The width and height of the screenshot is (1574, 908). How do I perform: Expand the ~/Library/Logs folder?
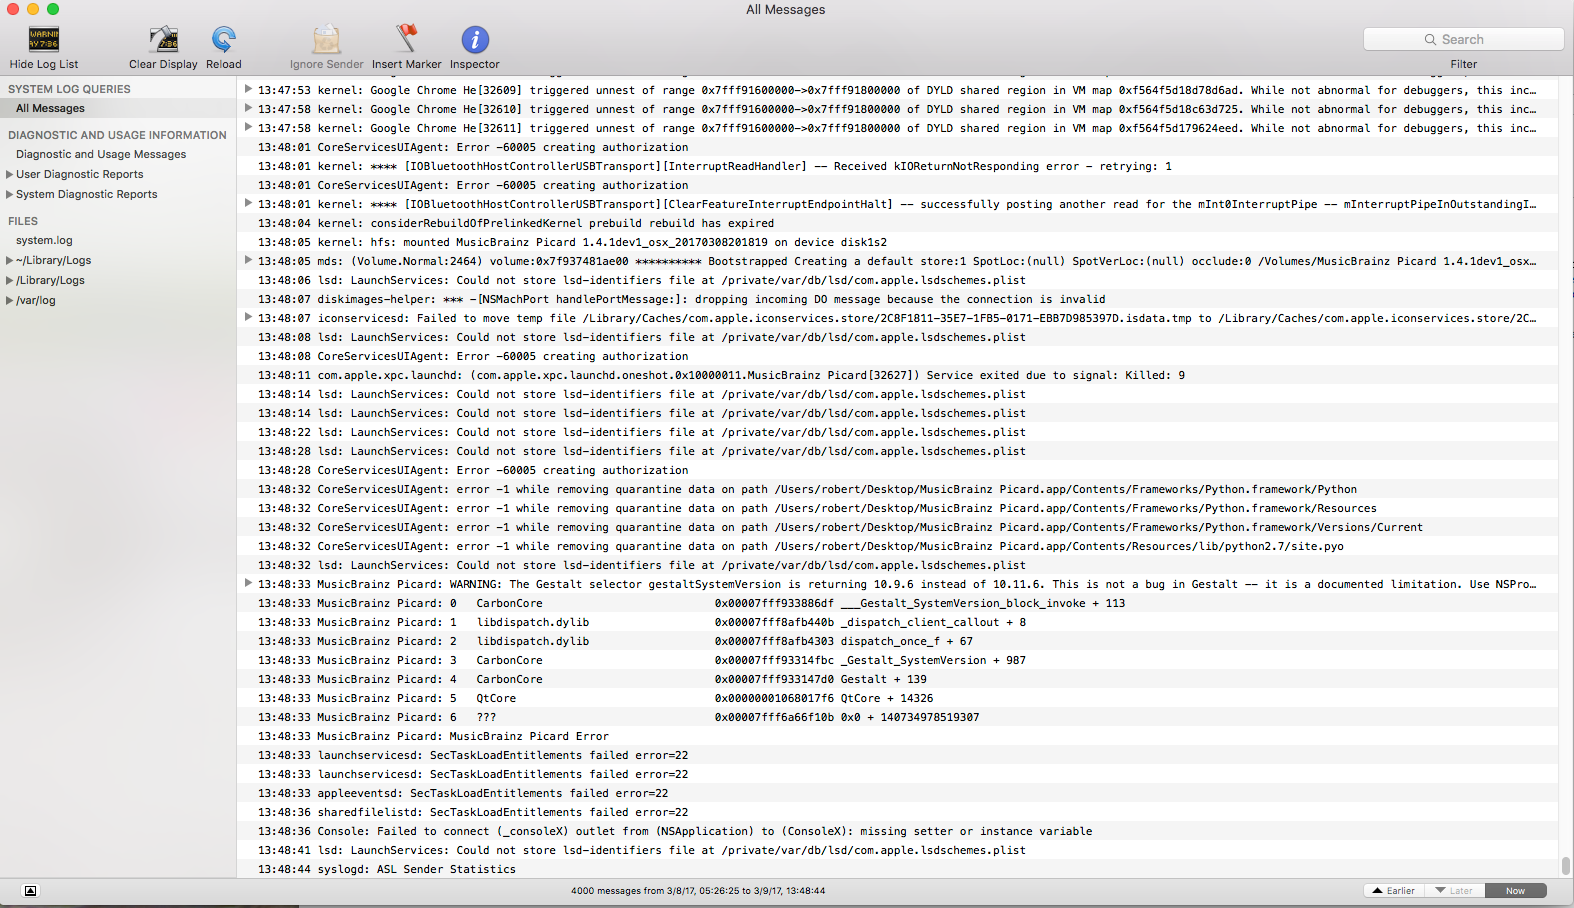10,260
